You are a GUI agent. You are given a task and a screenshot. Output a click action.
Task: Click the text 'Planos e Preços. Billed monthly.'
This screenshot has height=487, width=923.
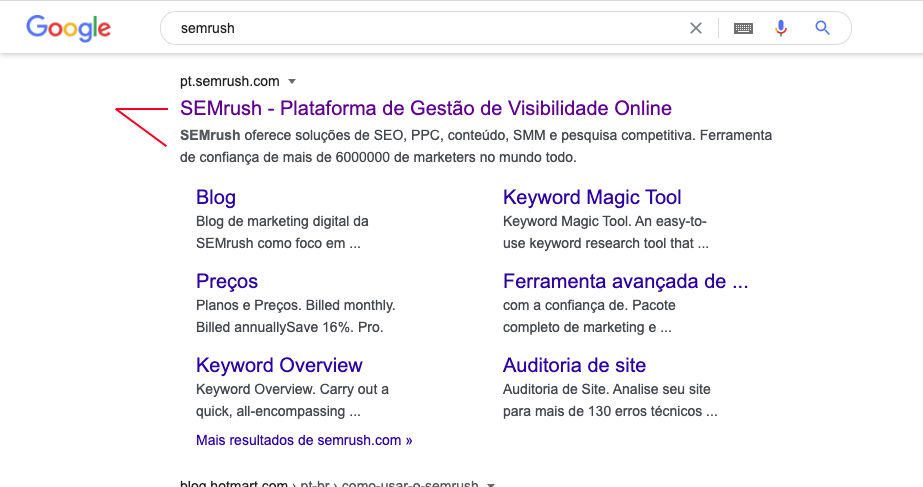(x=296, y=306)
